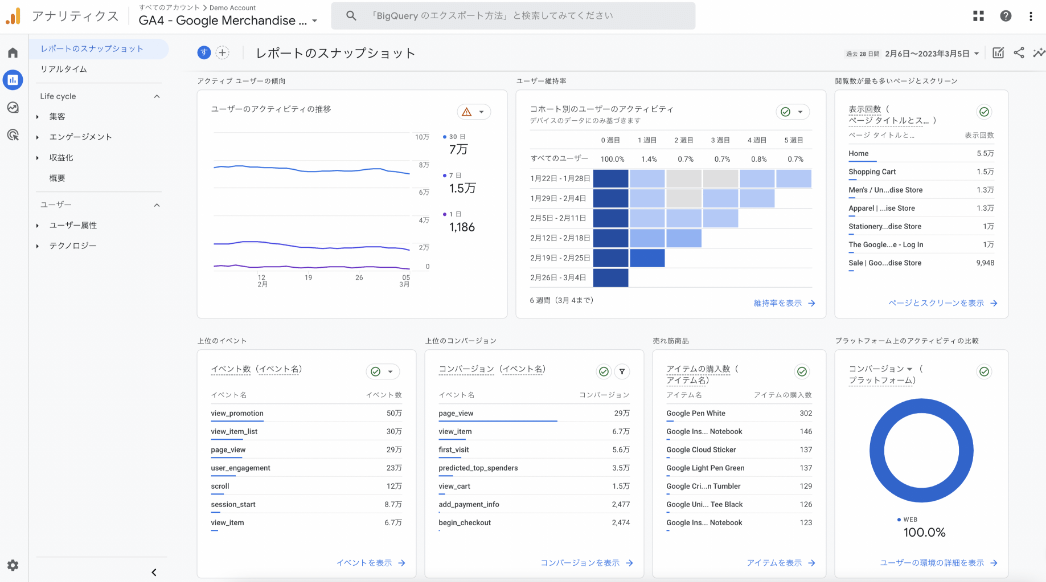Screen dimensions: 1046x582
Task: Open the three-dot more options menu
Action: click(x=1031, y=16)
